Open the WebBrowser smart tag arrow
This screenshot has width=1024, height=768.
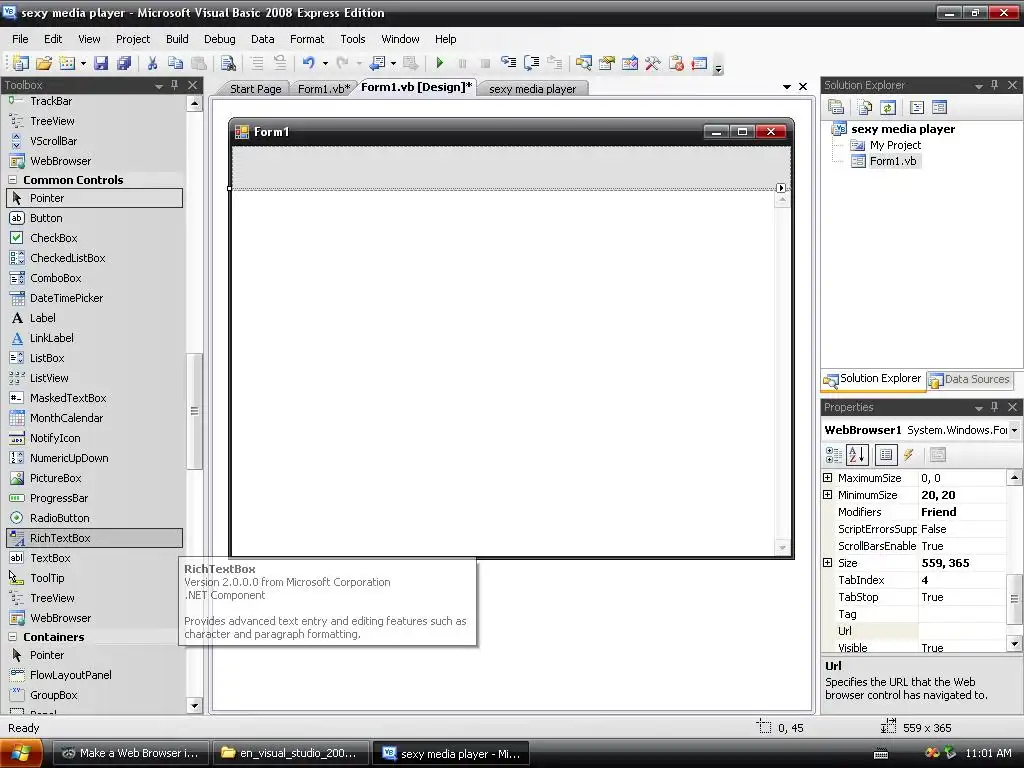pyautogui.click(x=781, y=188)
